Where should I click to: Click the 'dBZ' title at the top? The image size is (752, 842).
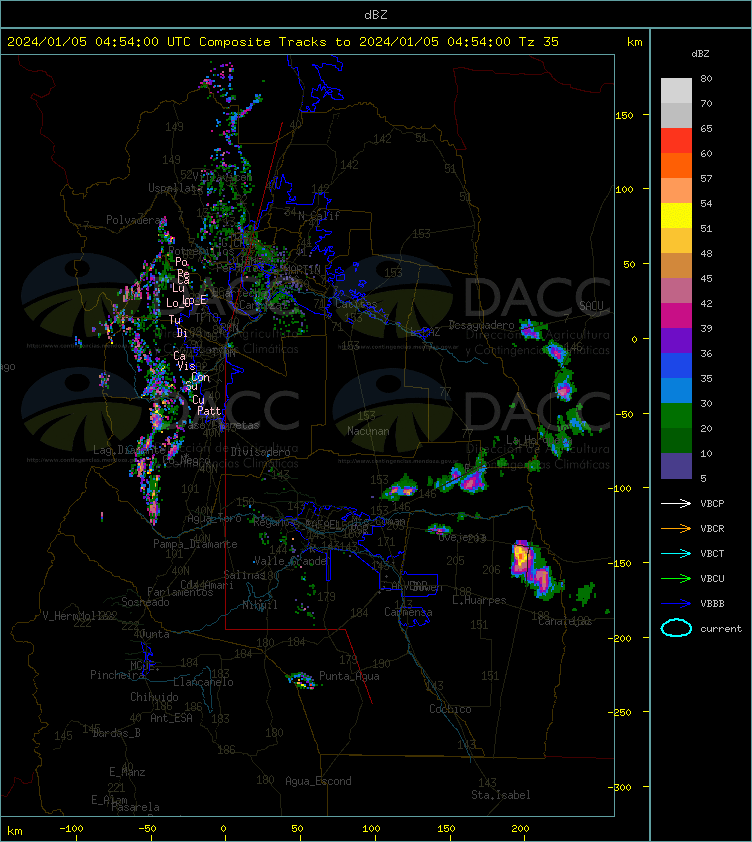(x=376, y=15)
